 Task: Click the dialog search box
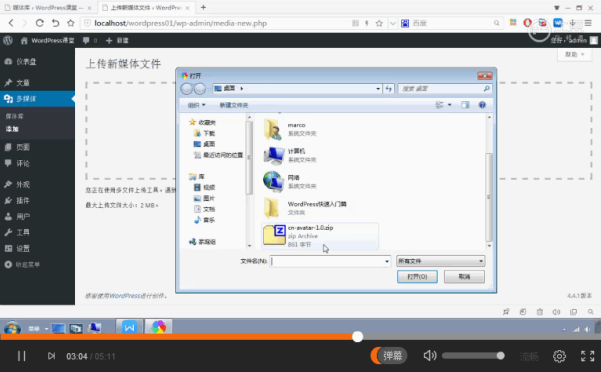point(445,88)
